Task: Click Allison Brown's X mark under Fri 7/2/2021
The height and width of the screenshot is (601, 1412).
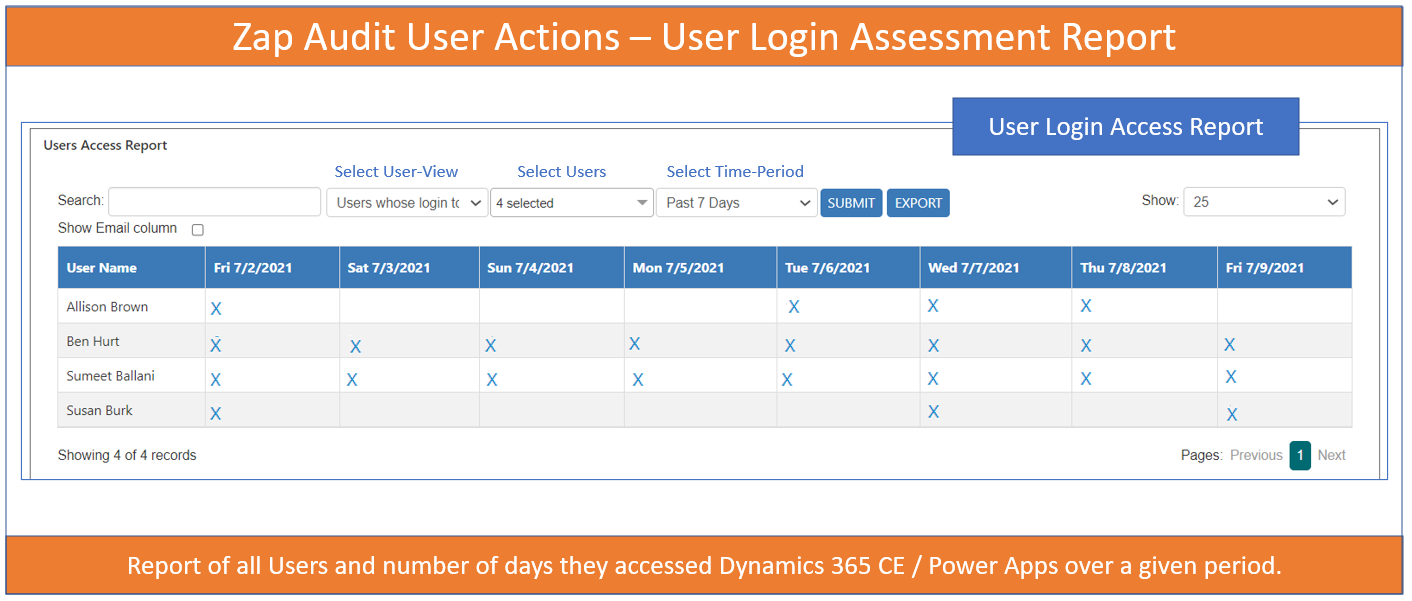Action: click(216, 309)
